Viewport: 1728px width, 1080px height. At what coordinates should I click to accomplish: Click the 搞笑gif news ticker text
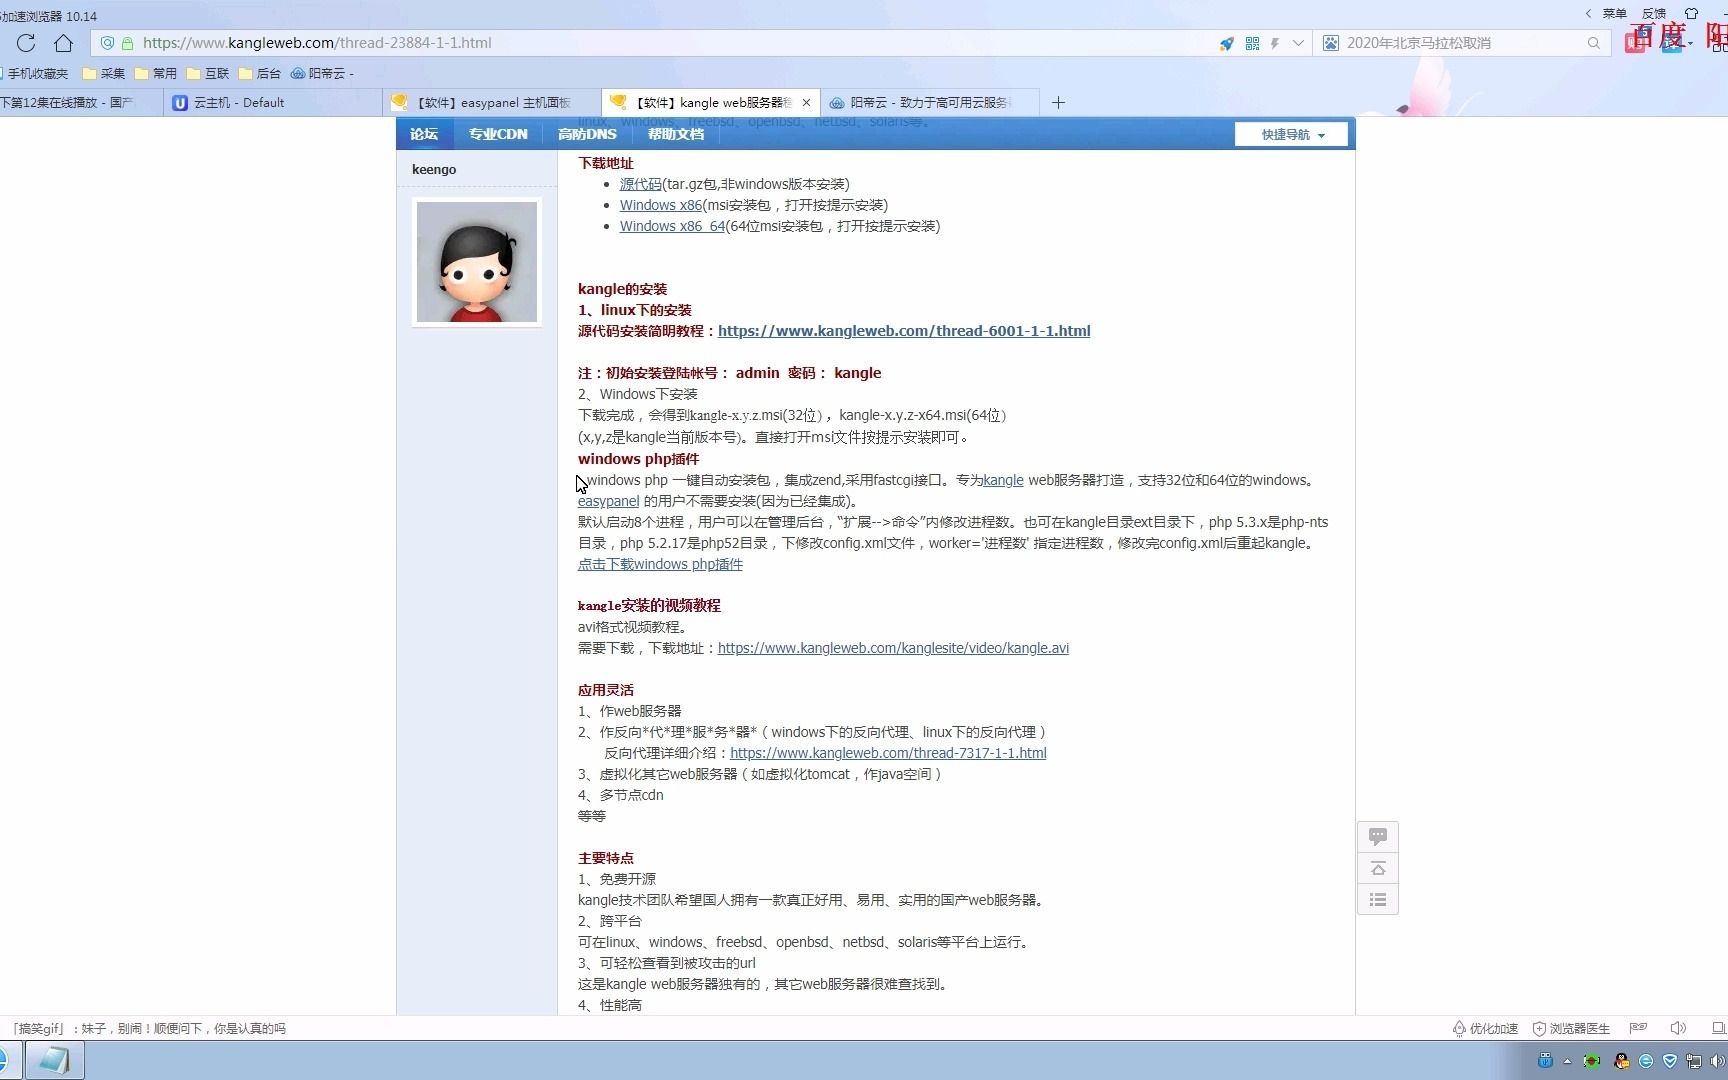click(149, 1028)
